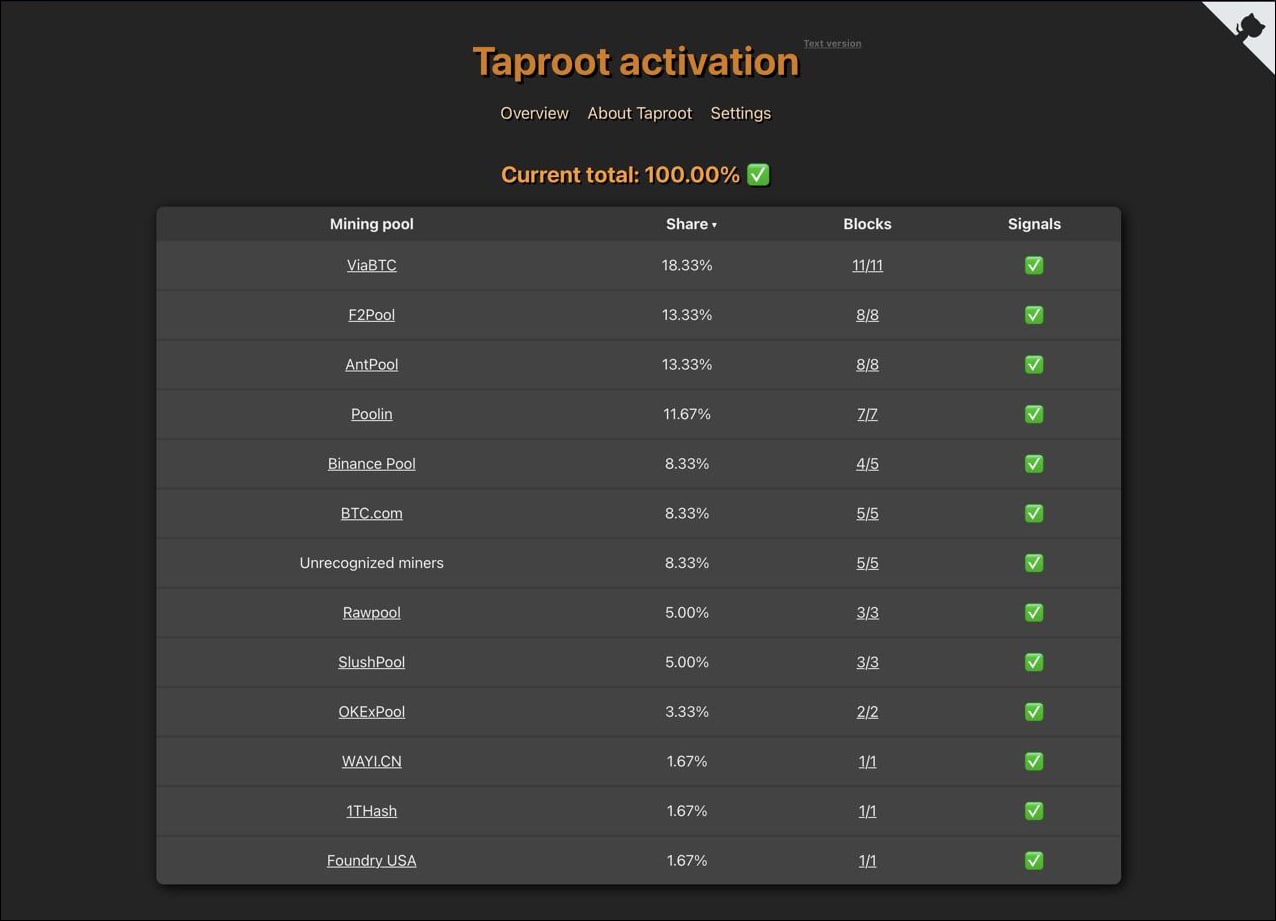The image size is (1276, 921).
Task: View Poolin 7/7 blocks link
Action: (x=867, y=414)
